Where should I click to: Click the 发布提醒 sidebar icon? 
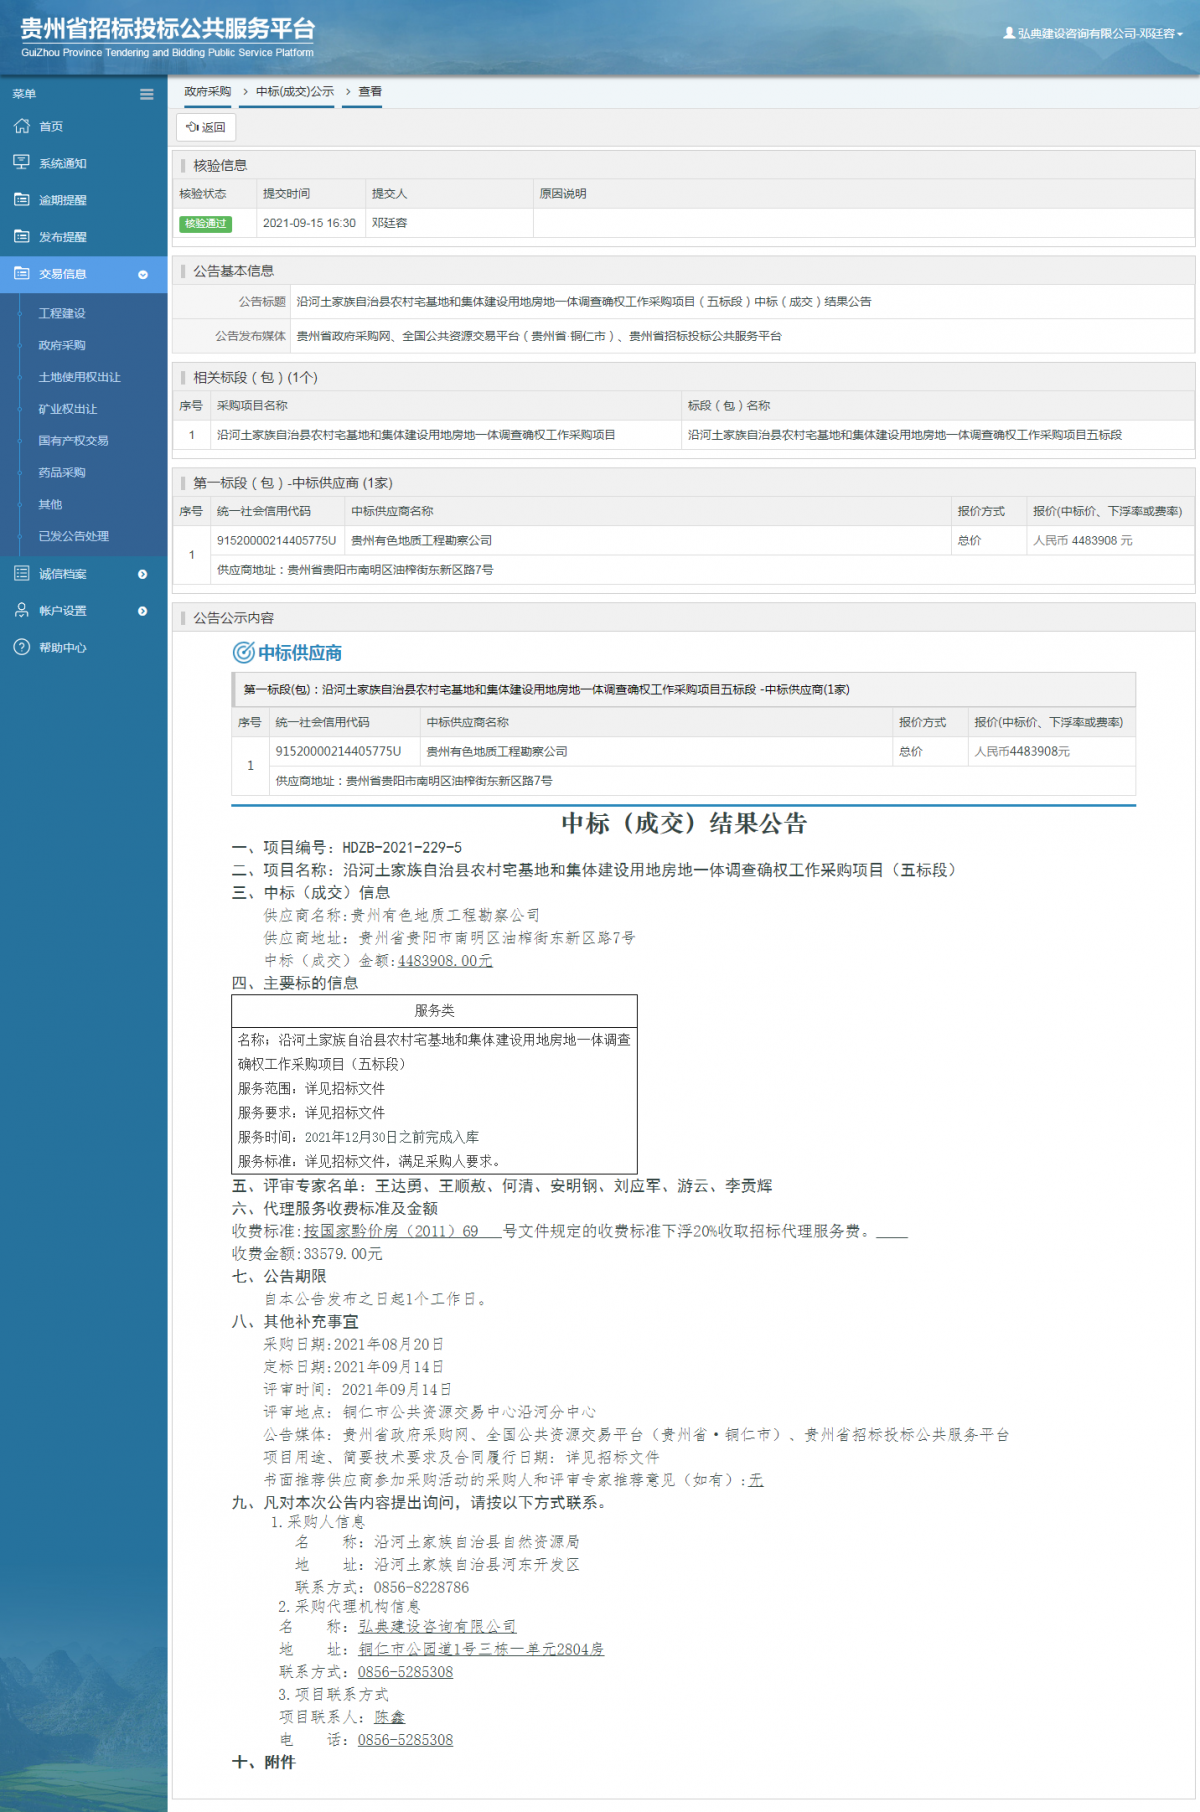tap(22, 236)
